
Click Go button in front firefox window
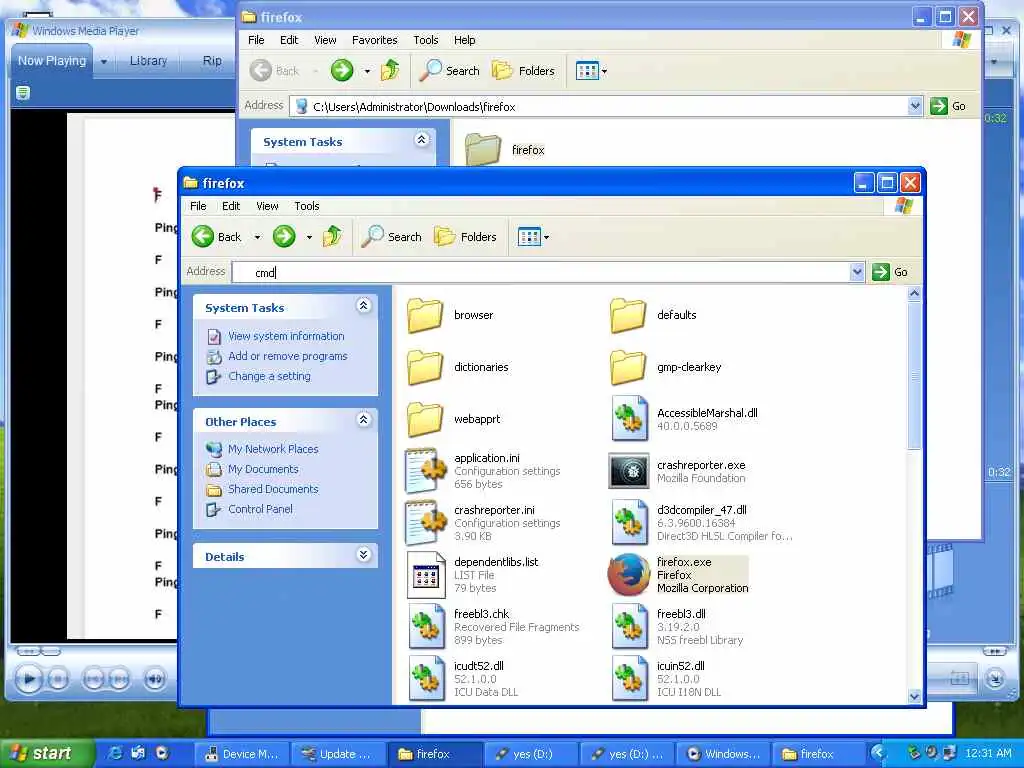pyautogui.click(x=890, y=272)
